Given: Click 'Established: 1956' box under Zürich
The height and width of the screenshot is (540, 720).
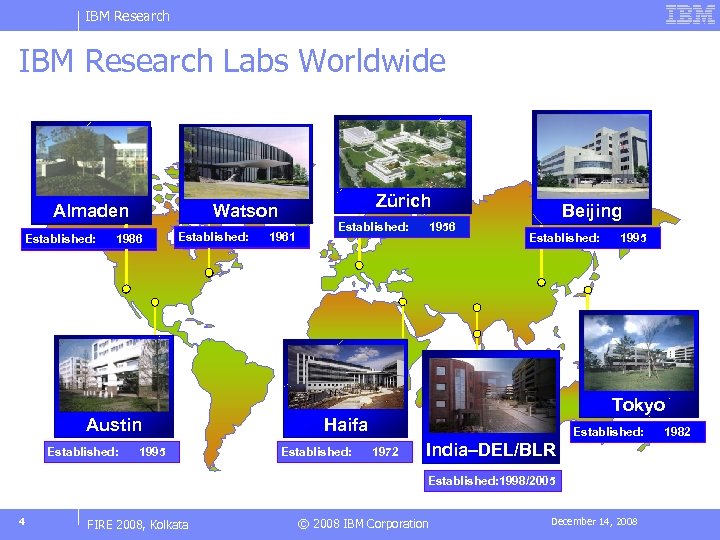Looking at the screenshot, I should click(x=402, y=227).
